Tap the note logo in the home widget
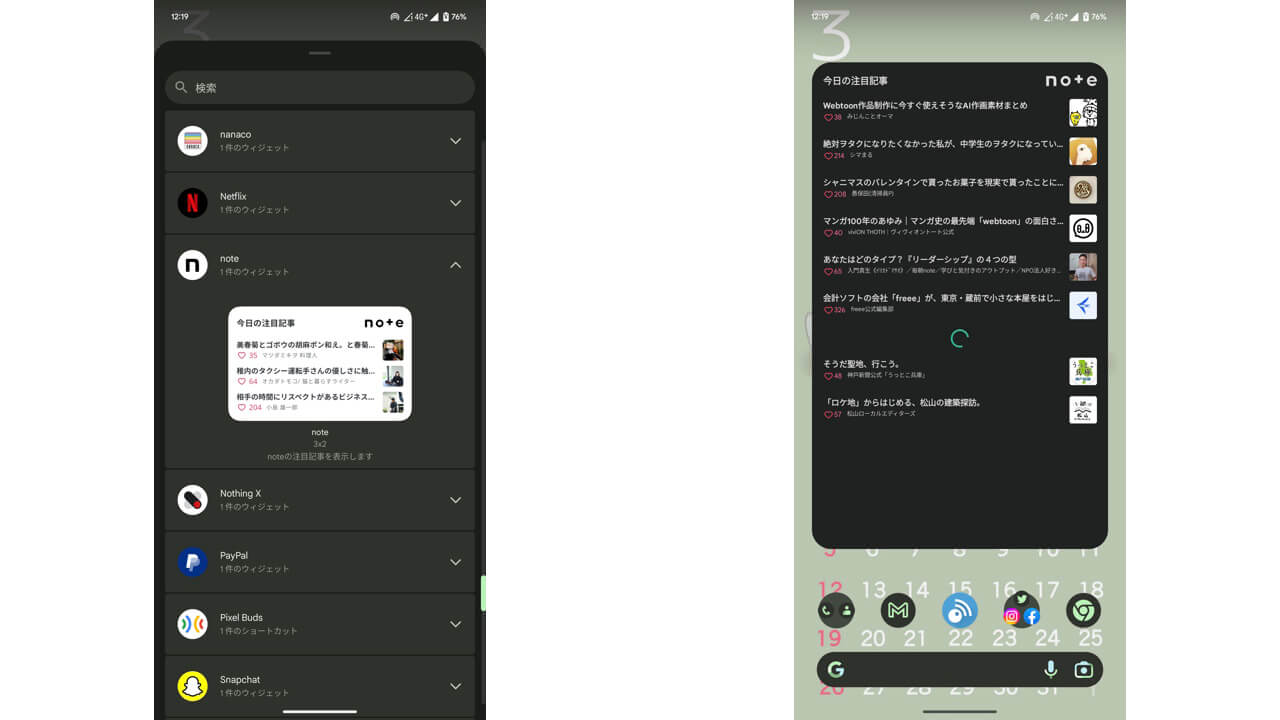 pos(1070,80)
